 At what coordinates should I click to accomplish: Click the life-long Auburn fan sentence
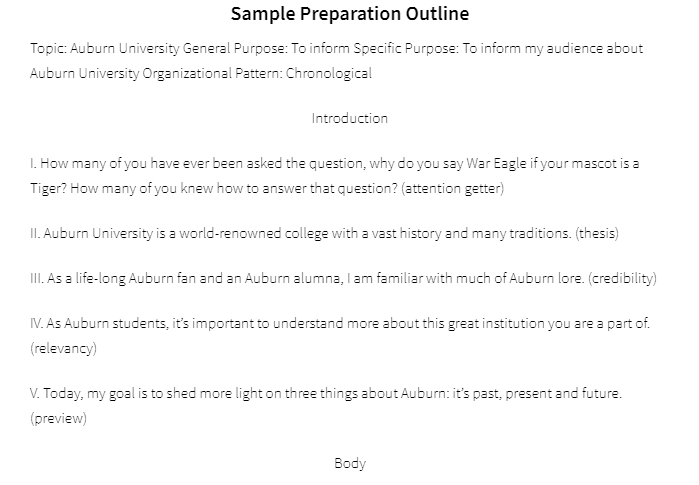316,279
